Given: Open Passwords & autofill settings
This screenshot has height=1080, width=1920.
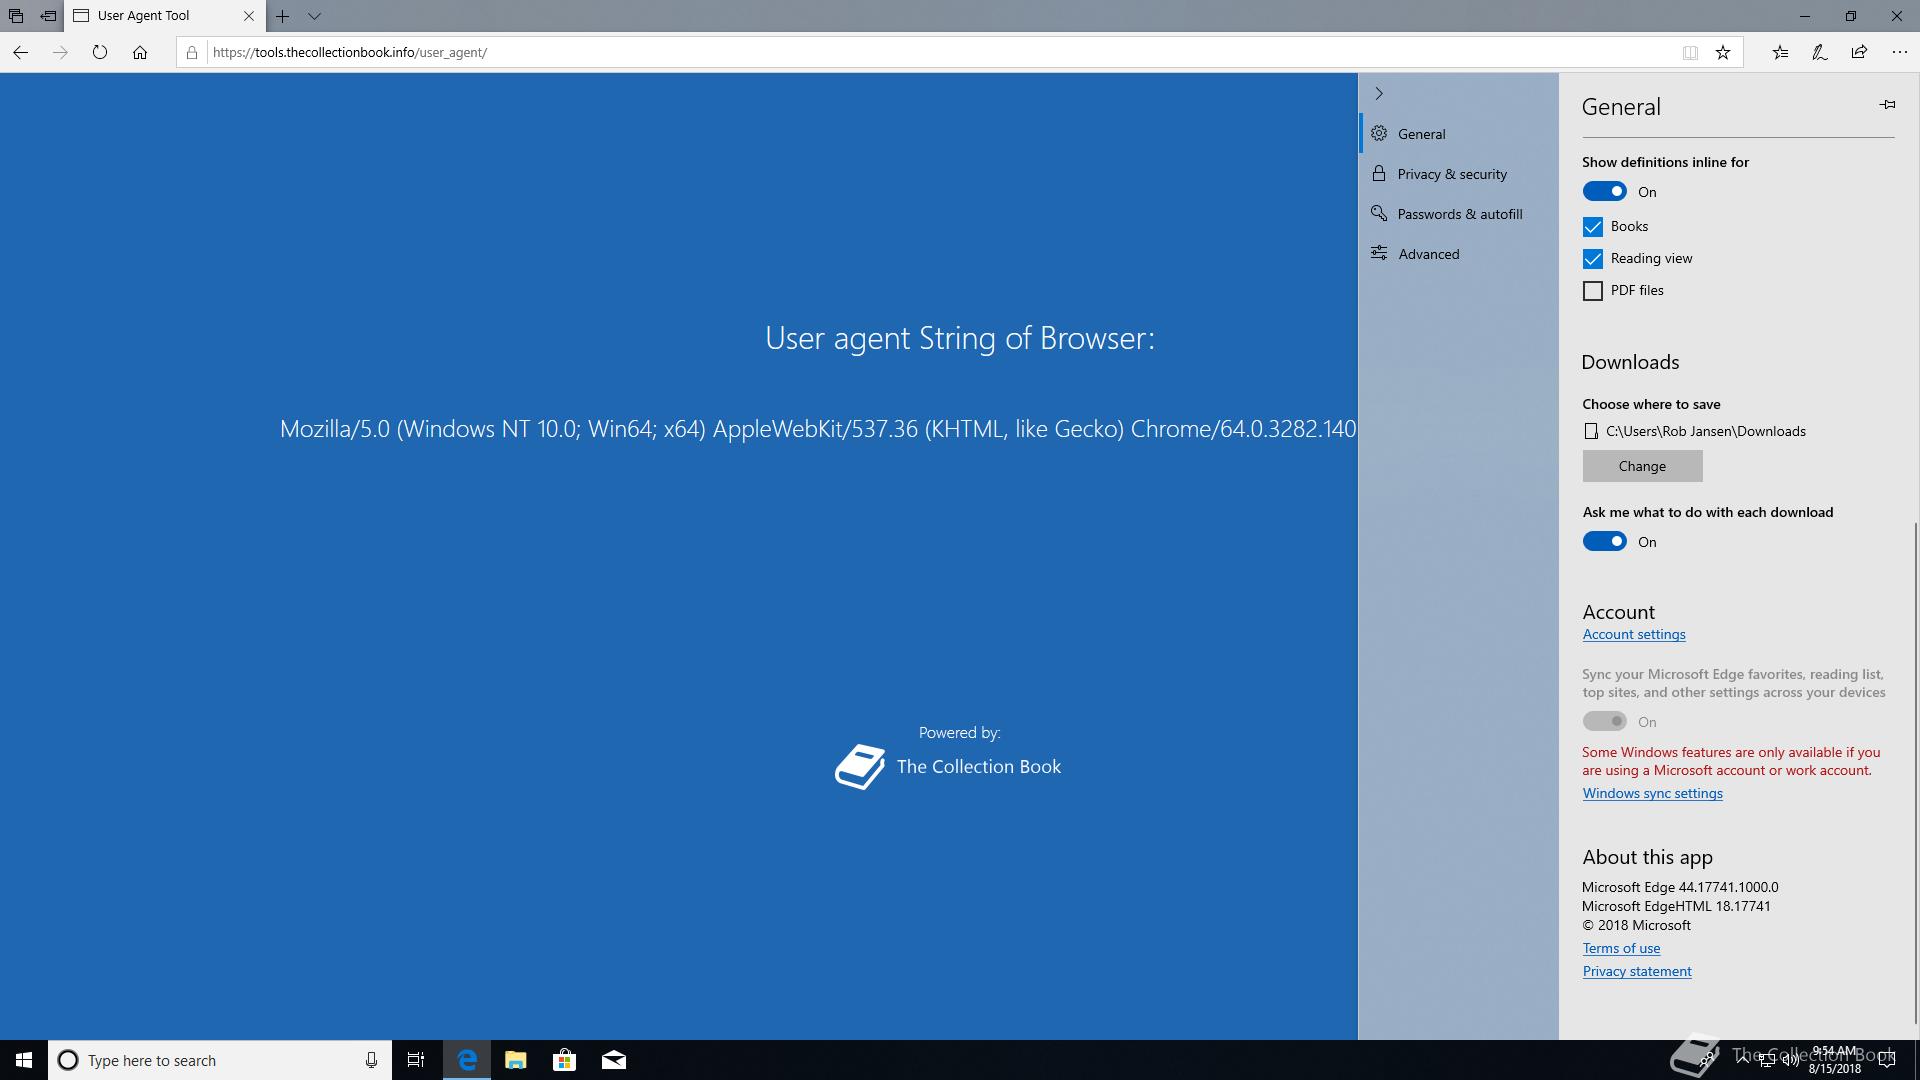Looking at the screenshot, I should click(x=1459, y=214).
